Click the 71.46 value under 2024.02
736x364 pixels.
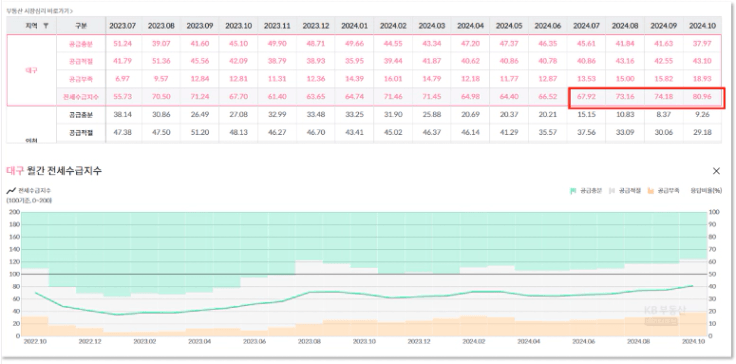coord(393,97)
